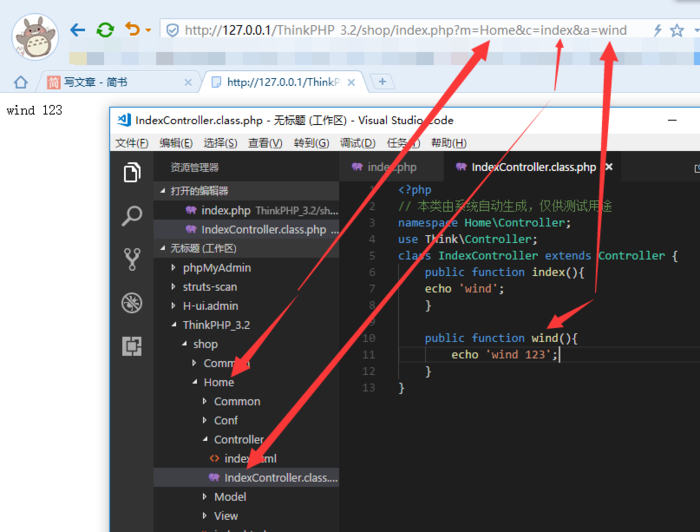The width and height of the screenshot is (700, 532).
Task: Minimize the Visual Studio Code window
Action: coord(672,120)
